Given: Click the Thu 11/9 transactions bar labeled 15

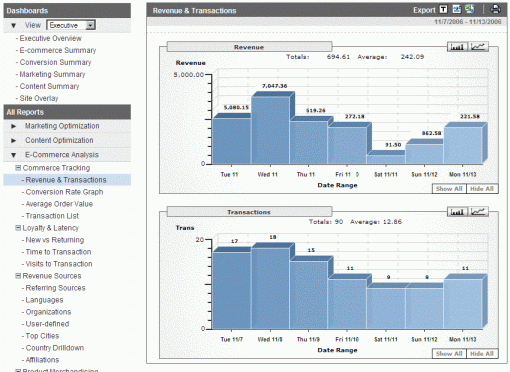Looking at the screenshot, I should click(x=309, y=295).
